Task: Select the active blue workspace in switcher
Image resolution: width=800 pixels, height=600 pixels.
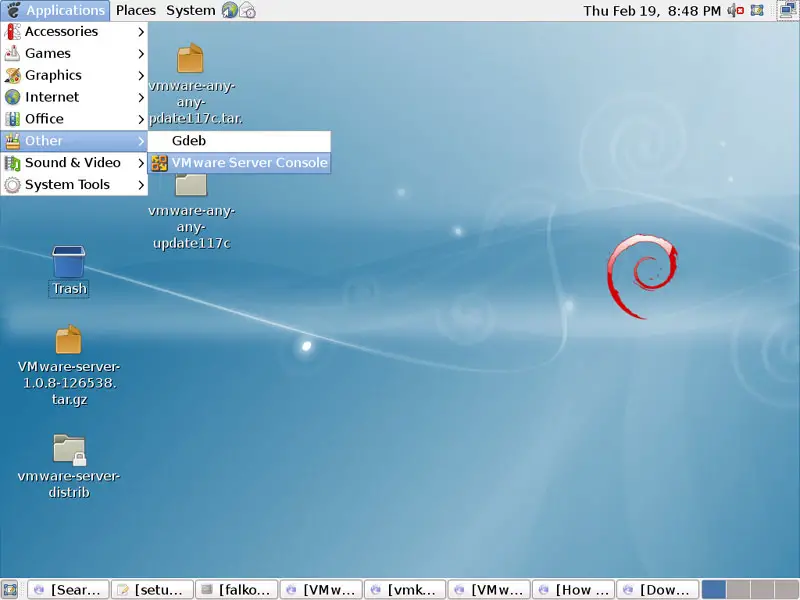Action: pyautogui.click(x=714, y=590)
